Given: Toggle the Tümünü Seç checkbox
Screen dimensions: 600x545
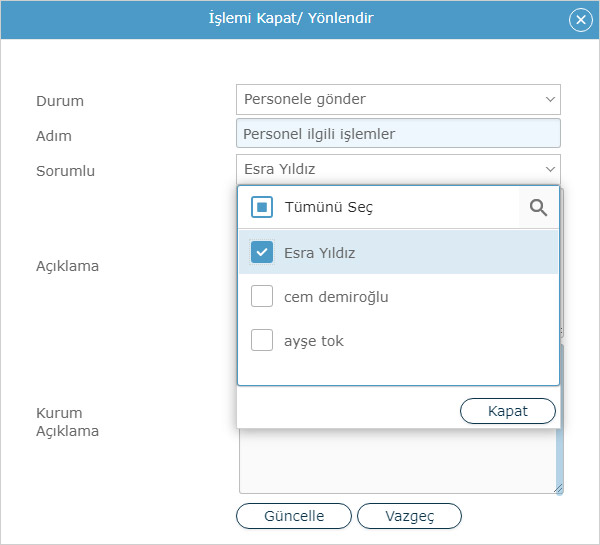Looking at the screenshot, I should pyautogui.click(x=262, y=207).
